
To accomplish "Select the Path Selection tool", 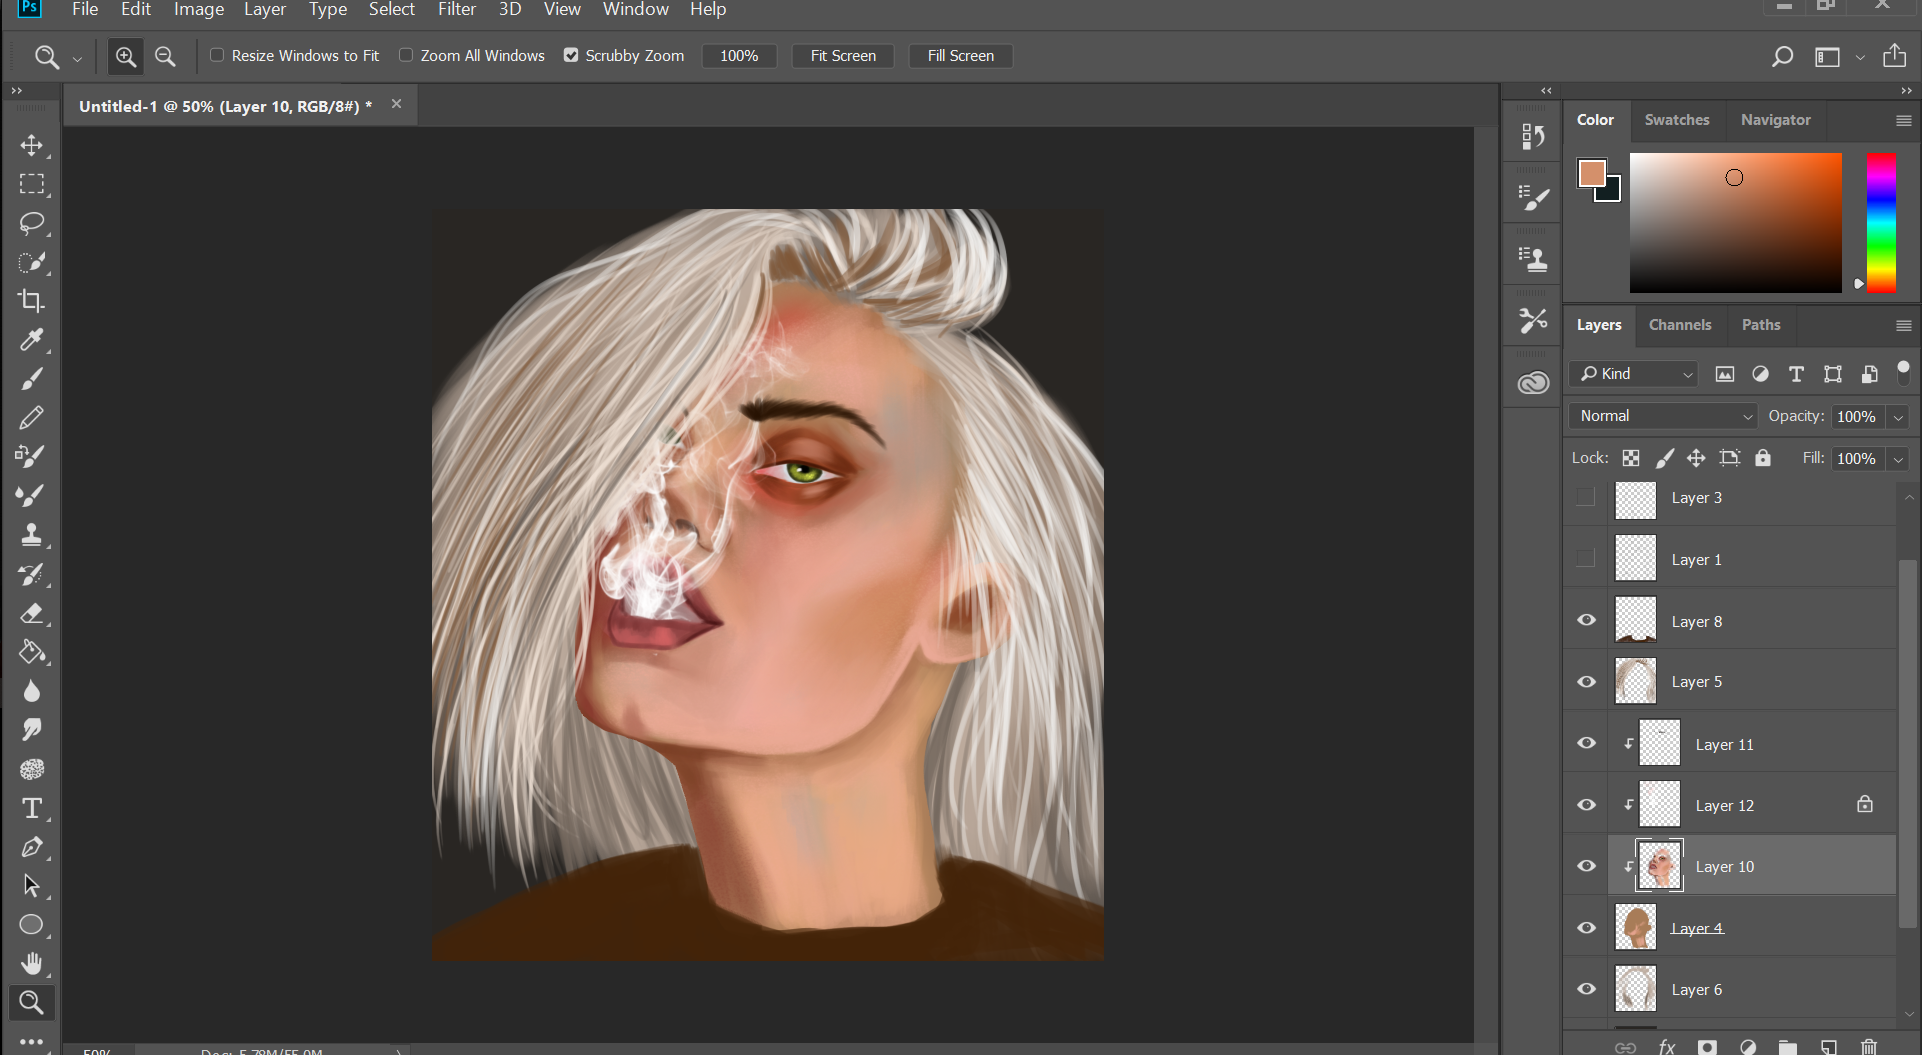I will tap(32, 886).
